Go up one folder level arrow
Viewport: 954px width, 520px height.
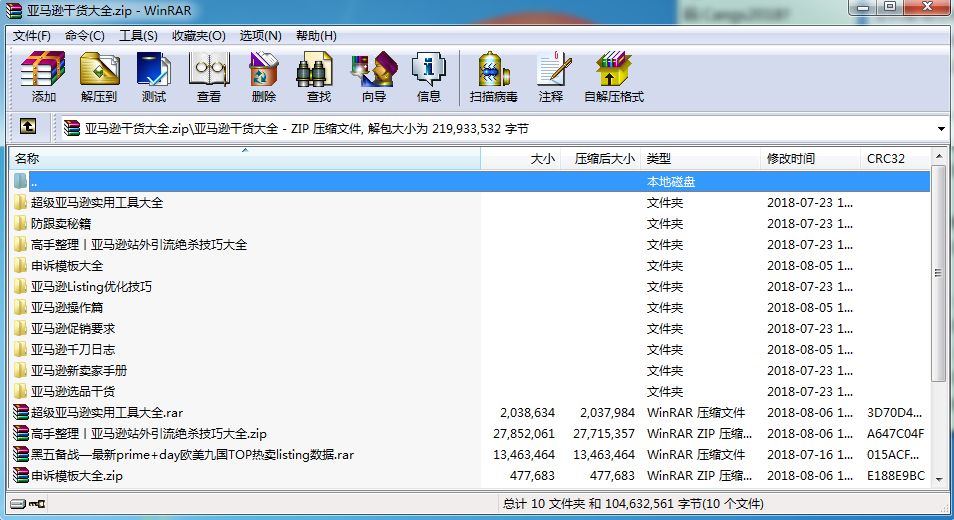click(27, 127)
